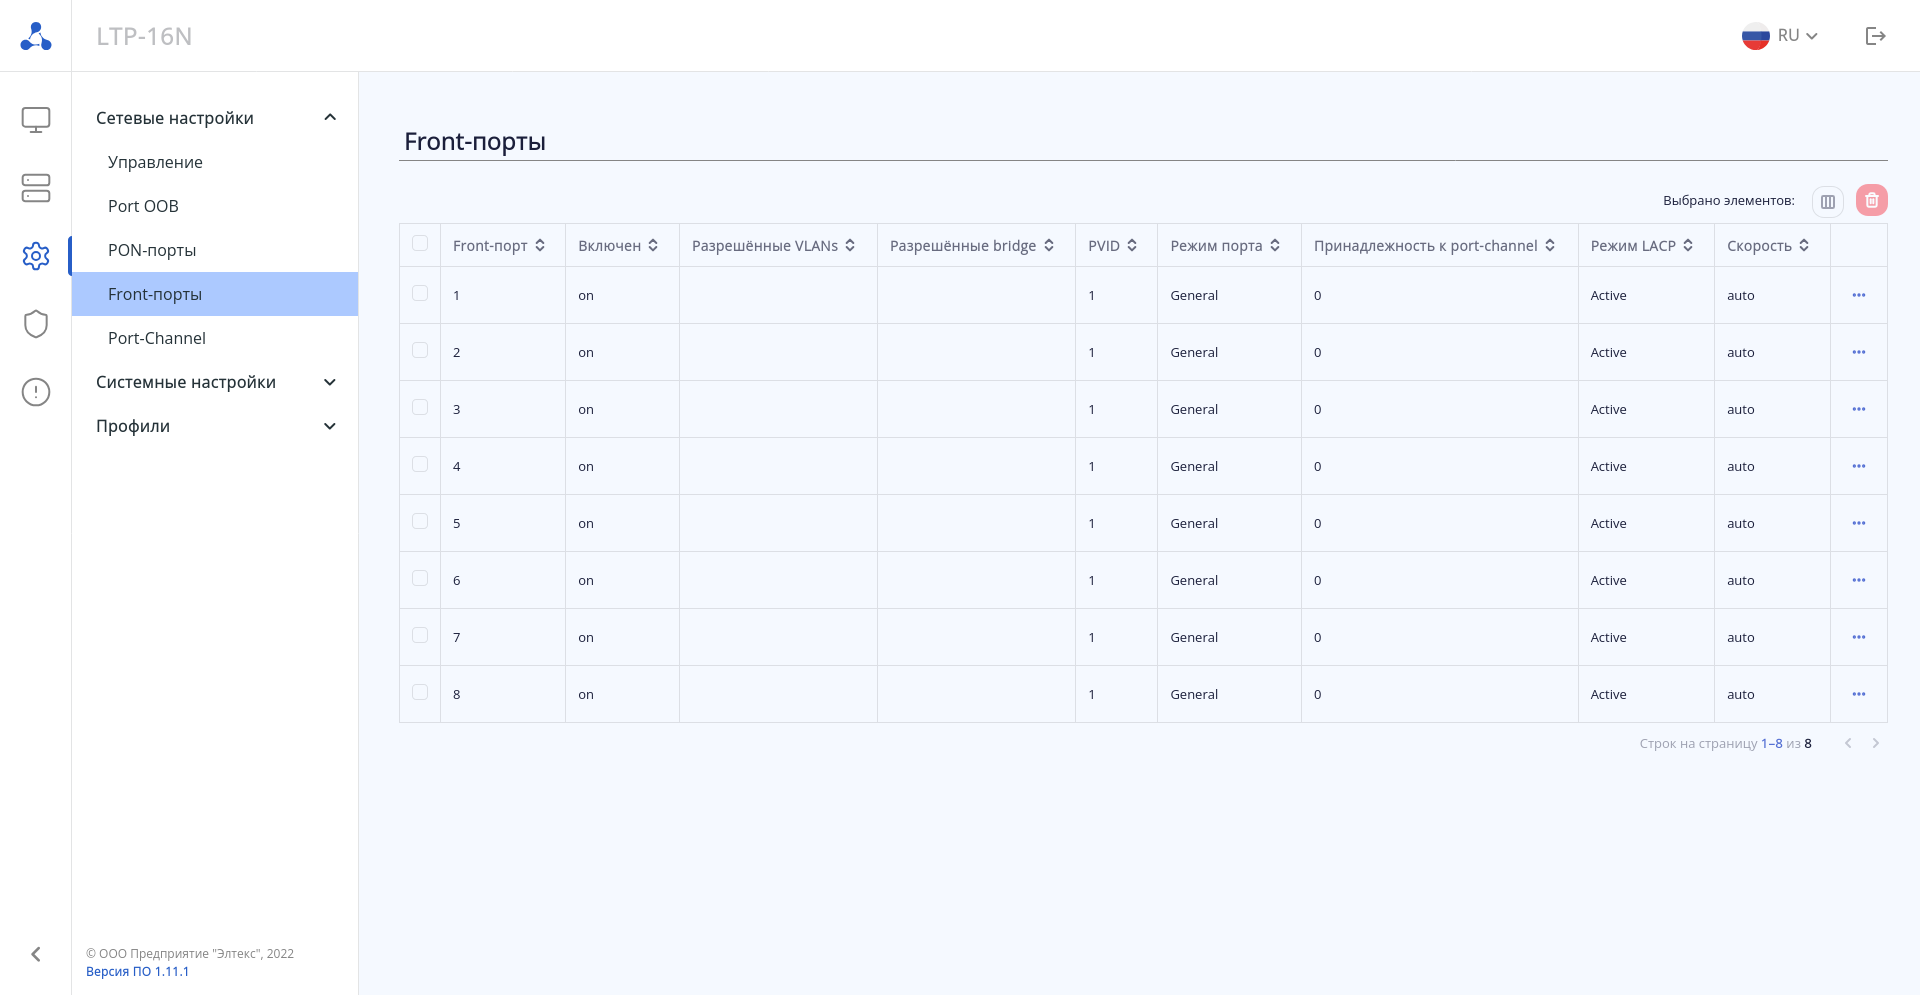Image resolution: width=1920 pixels, height=995 pixels.
Task: Open the alert exclamation sidebar icon
Action: tap(36, 392)
